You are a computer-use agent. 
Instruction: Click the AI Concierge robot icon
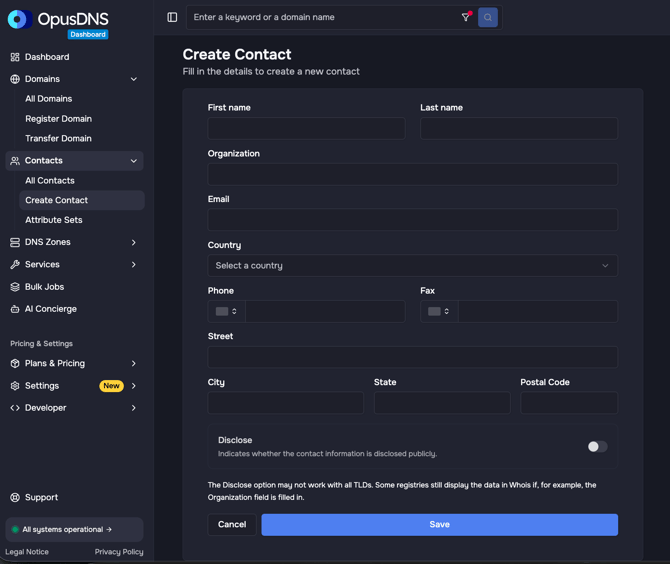click(15, 309)
